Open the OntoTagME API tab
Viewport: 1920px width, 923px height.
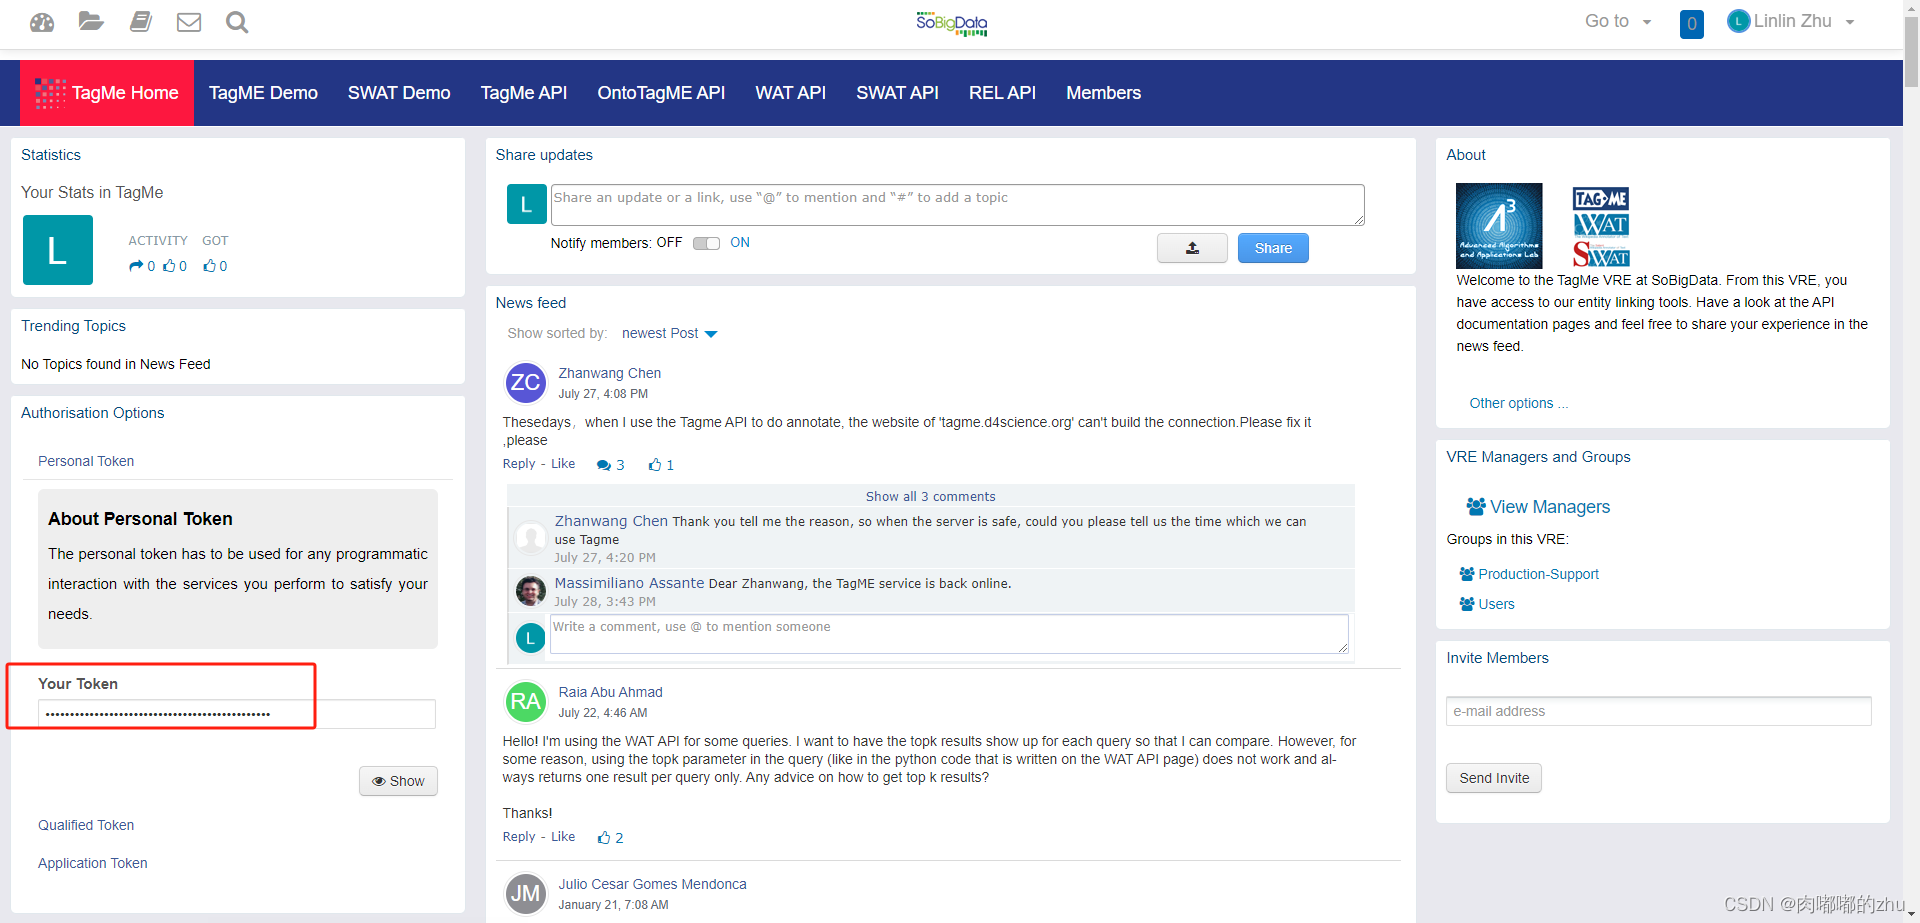coord(661,93)
